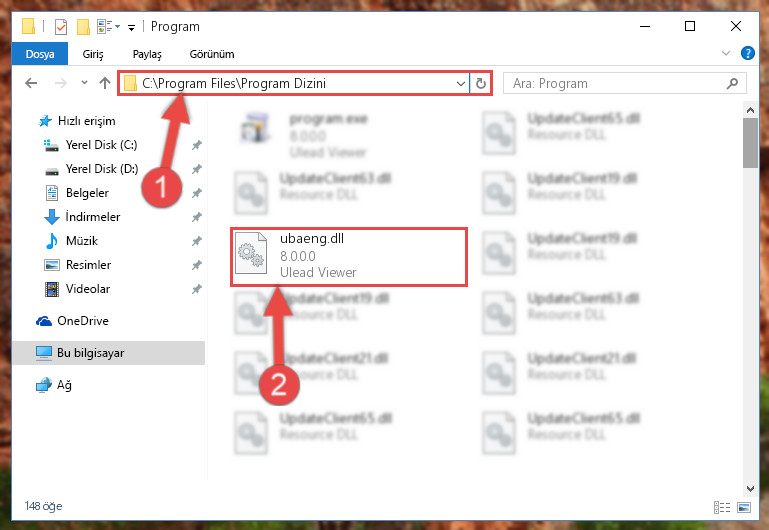The height and width of the screenshot is (530, 769).
Task: Toggle the pin beside Yerel Disk (C:)
Action: (197, 145)
